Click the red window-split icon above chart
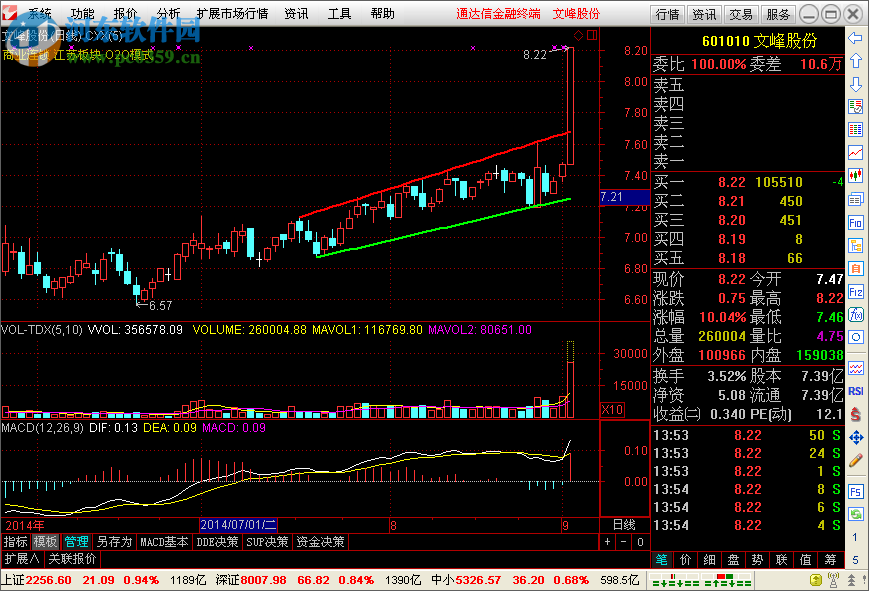This screenshot has width=869, height=591. click(592, 35)
